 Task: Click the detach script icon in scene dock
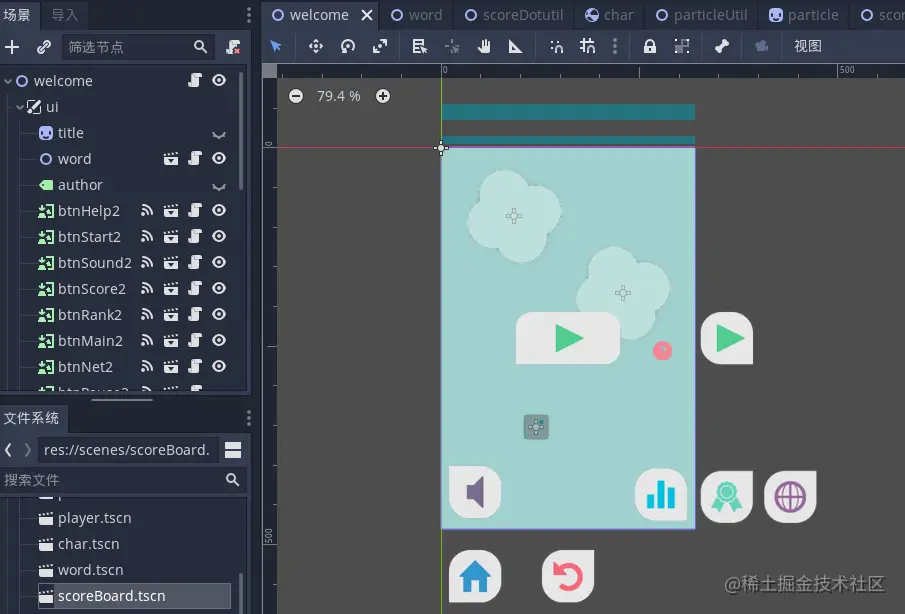tap(233, 47)
